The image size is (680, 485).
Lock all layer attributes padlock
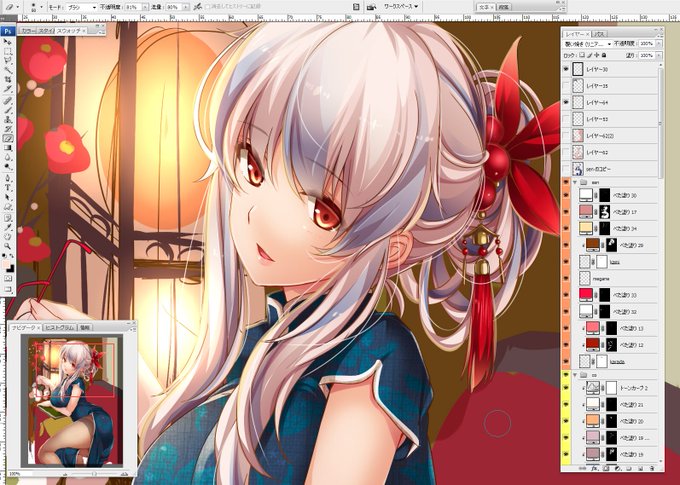604,56
